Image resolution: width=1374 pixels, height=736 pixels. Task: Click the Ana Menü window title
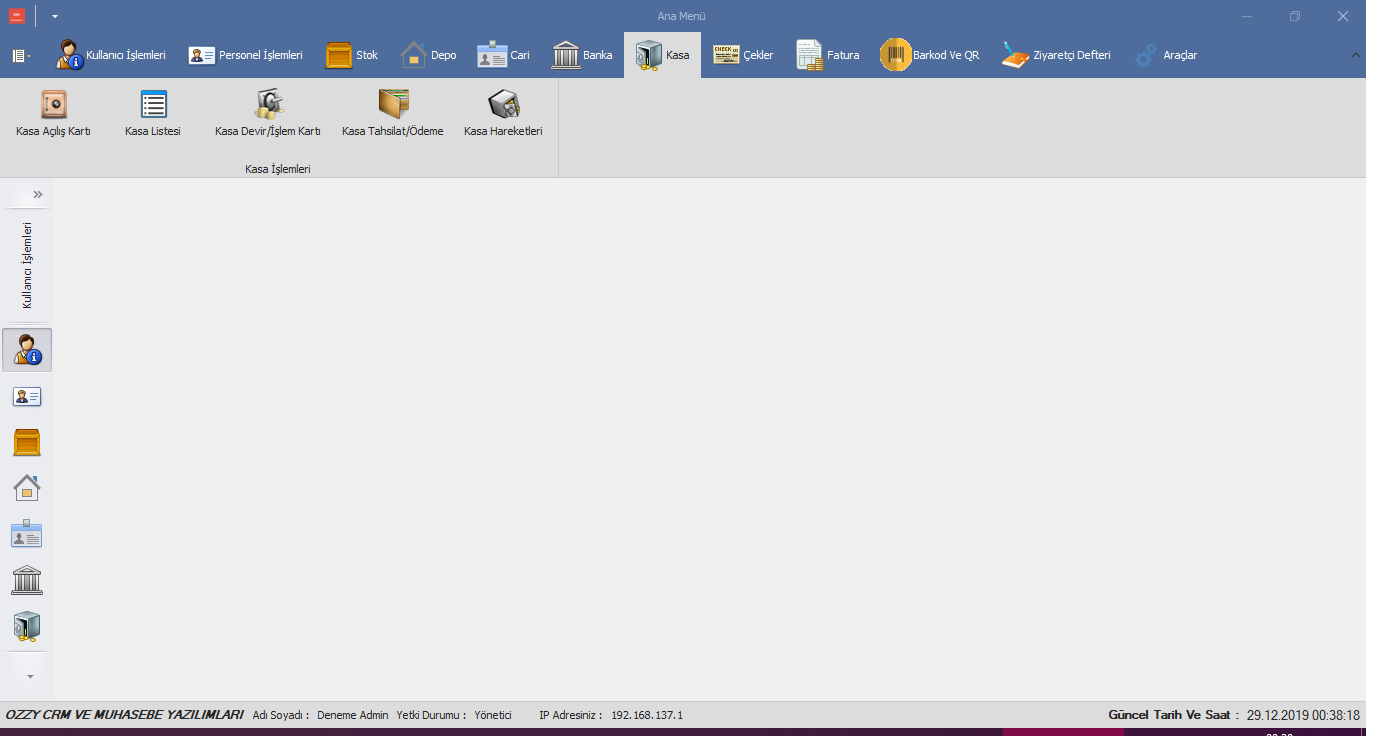click(682, 16)
